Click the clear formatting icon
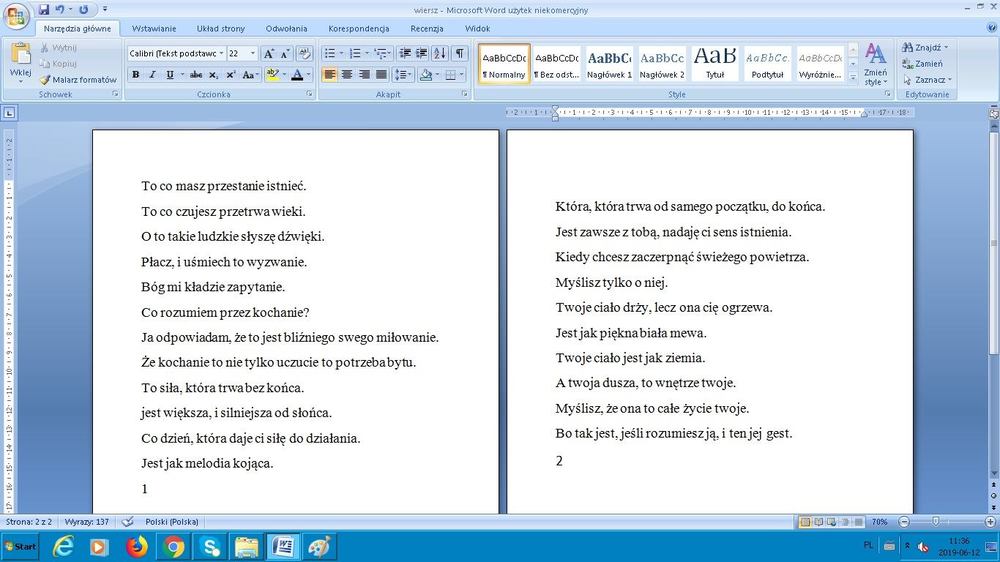Image resolution: width=1000 pixels, height=562 pixels. click(305, 53)
